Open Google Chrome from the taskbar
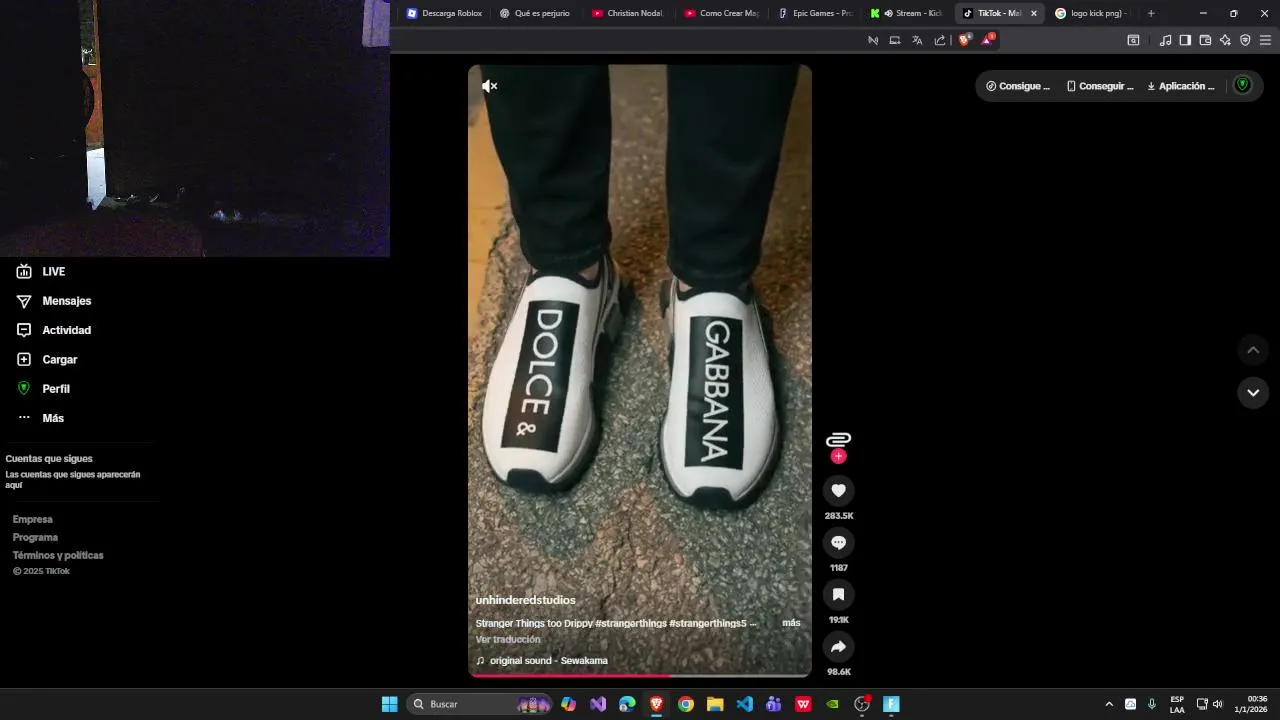 pos(686,704)
